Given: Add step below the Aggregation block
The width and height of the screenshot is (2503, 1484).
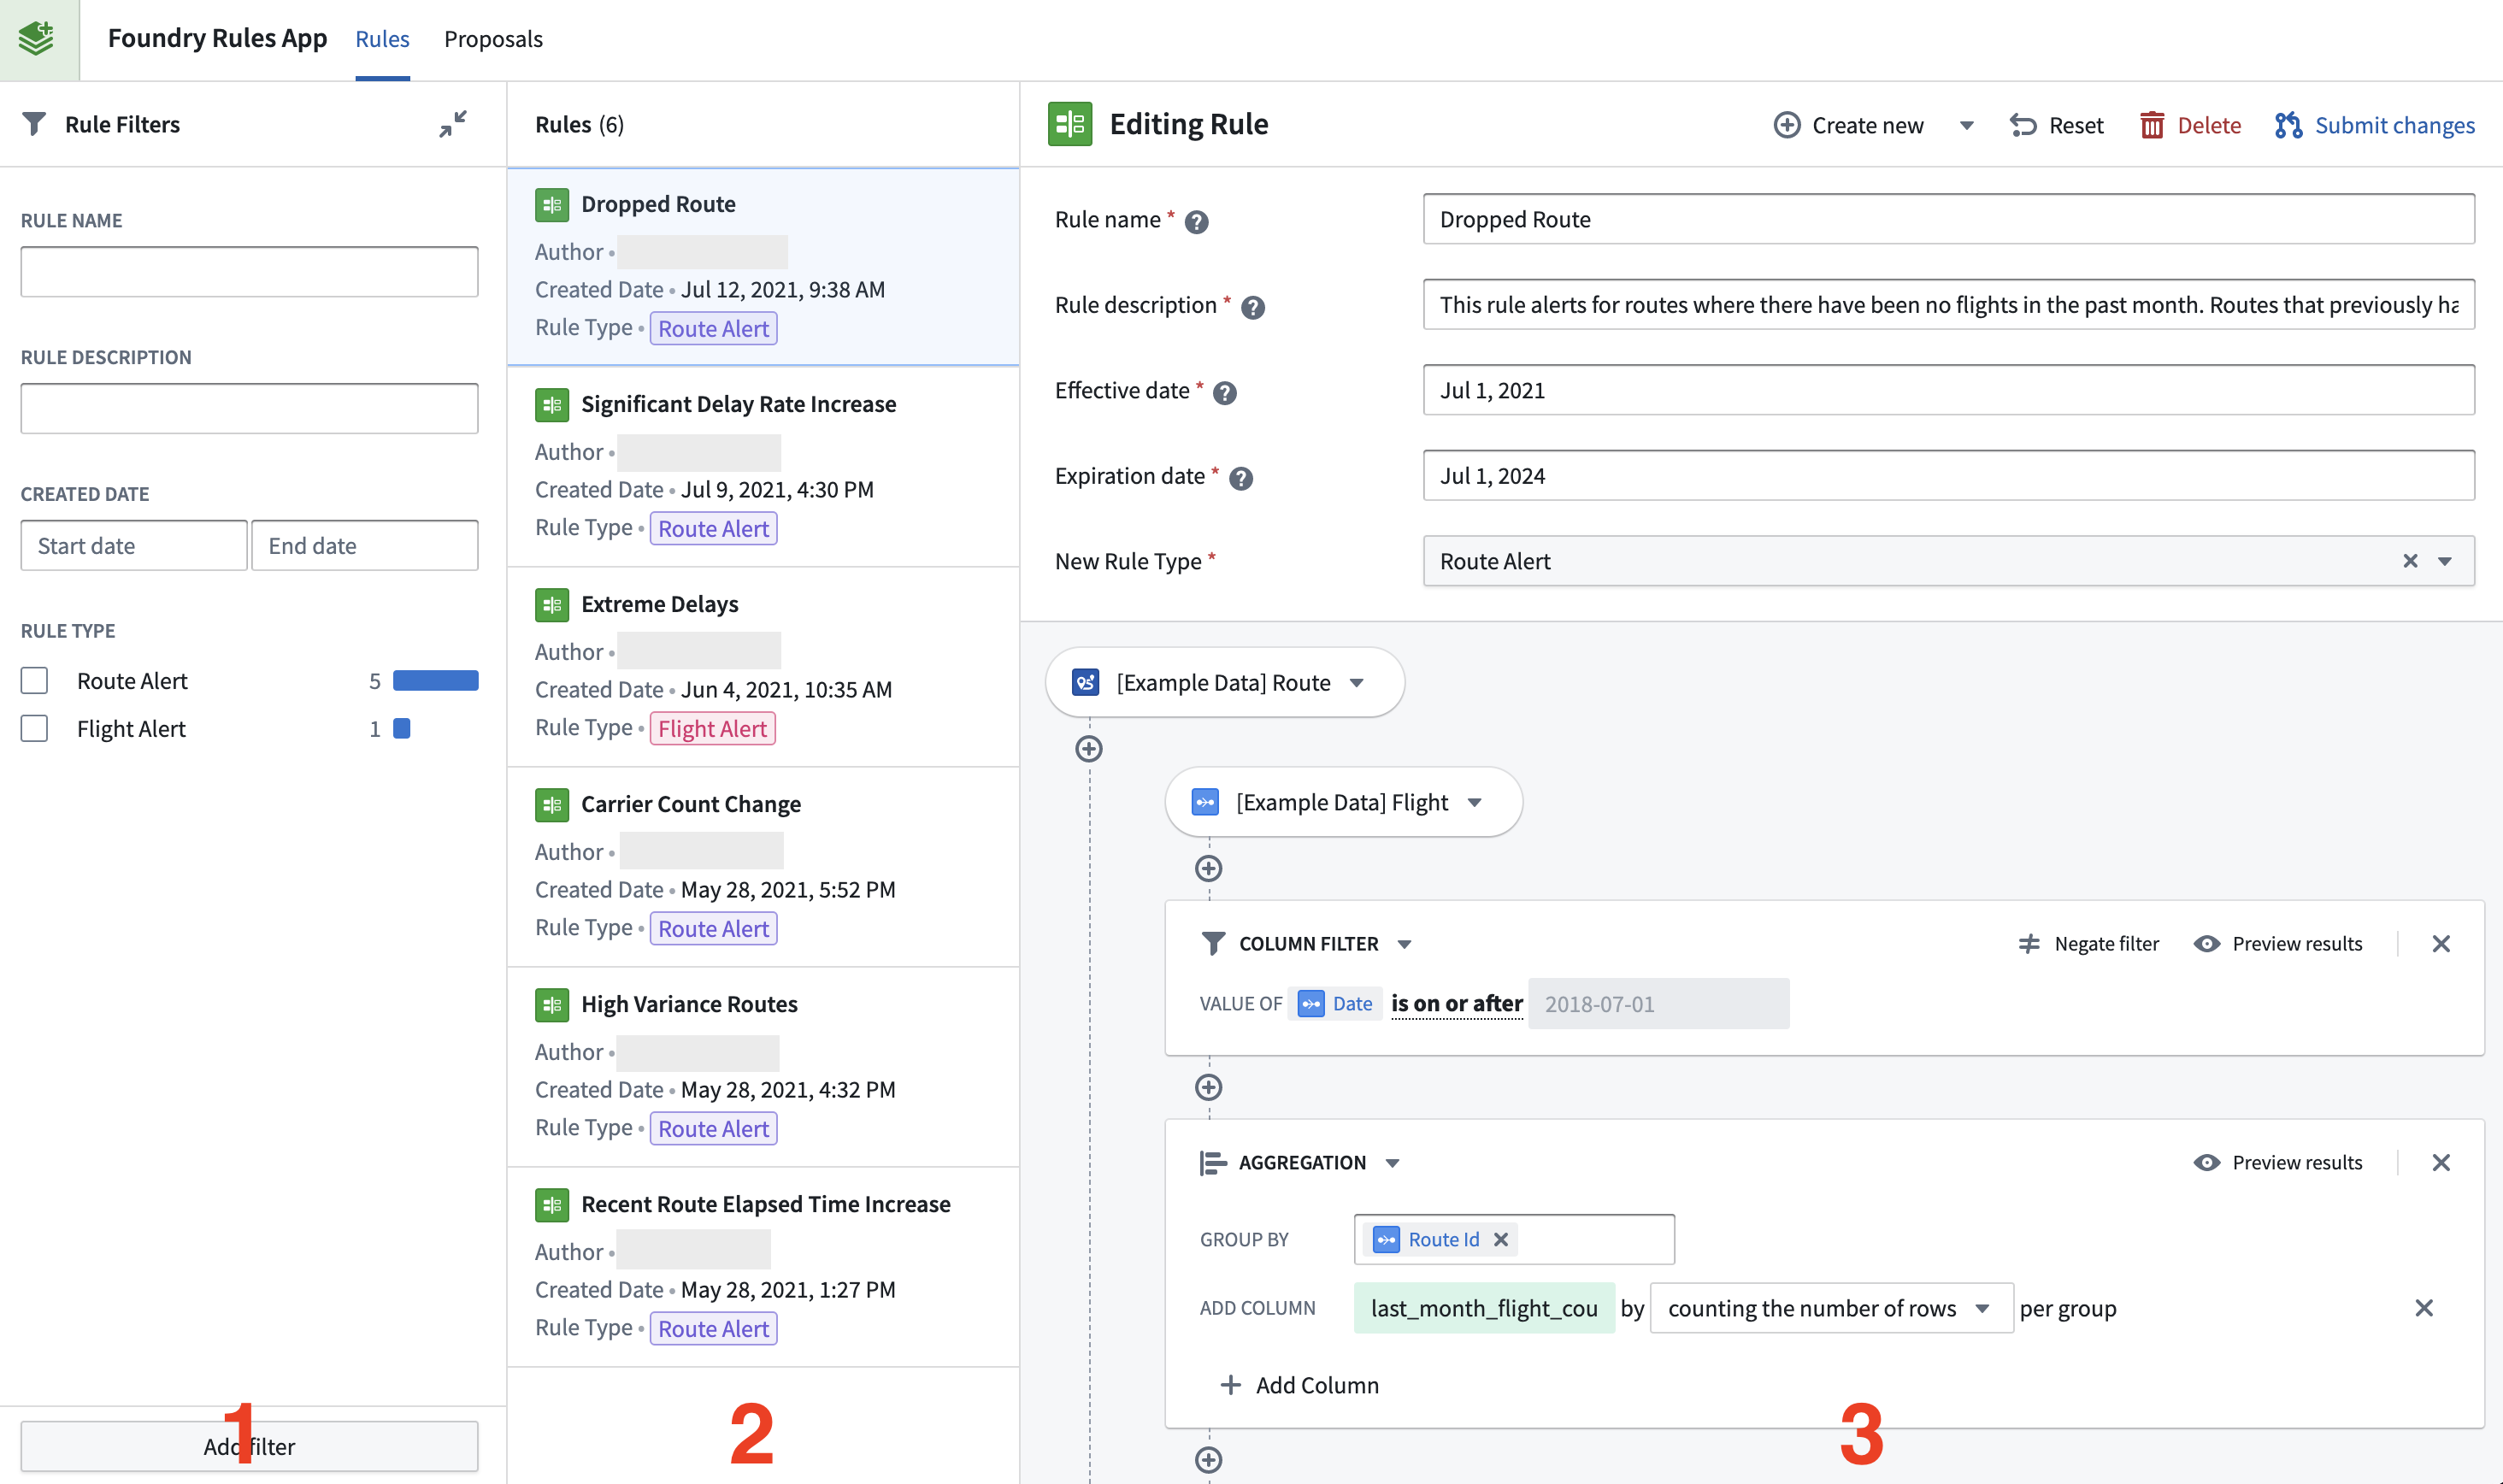Looking at the screenshot, I should (1208, 1459).
